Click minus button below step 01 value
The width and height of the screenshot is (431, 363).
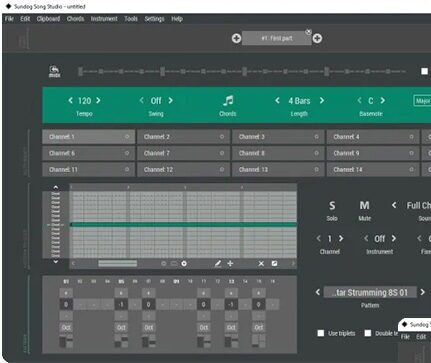point(66,316)
